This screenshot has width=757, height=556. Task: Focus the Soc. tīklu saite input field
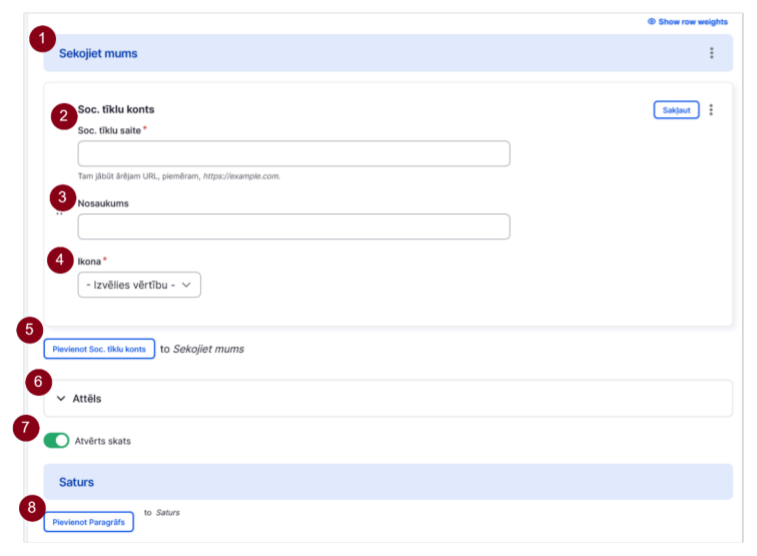click(x=294, y=153)
